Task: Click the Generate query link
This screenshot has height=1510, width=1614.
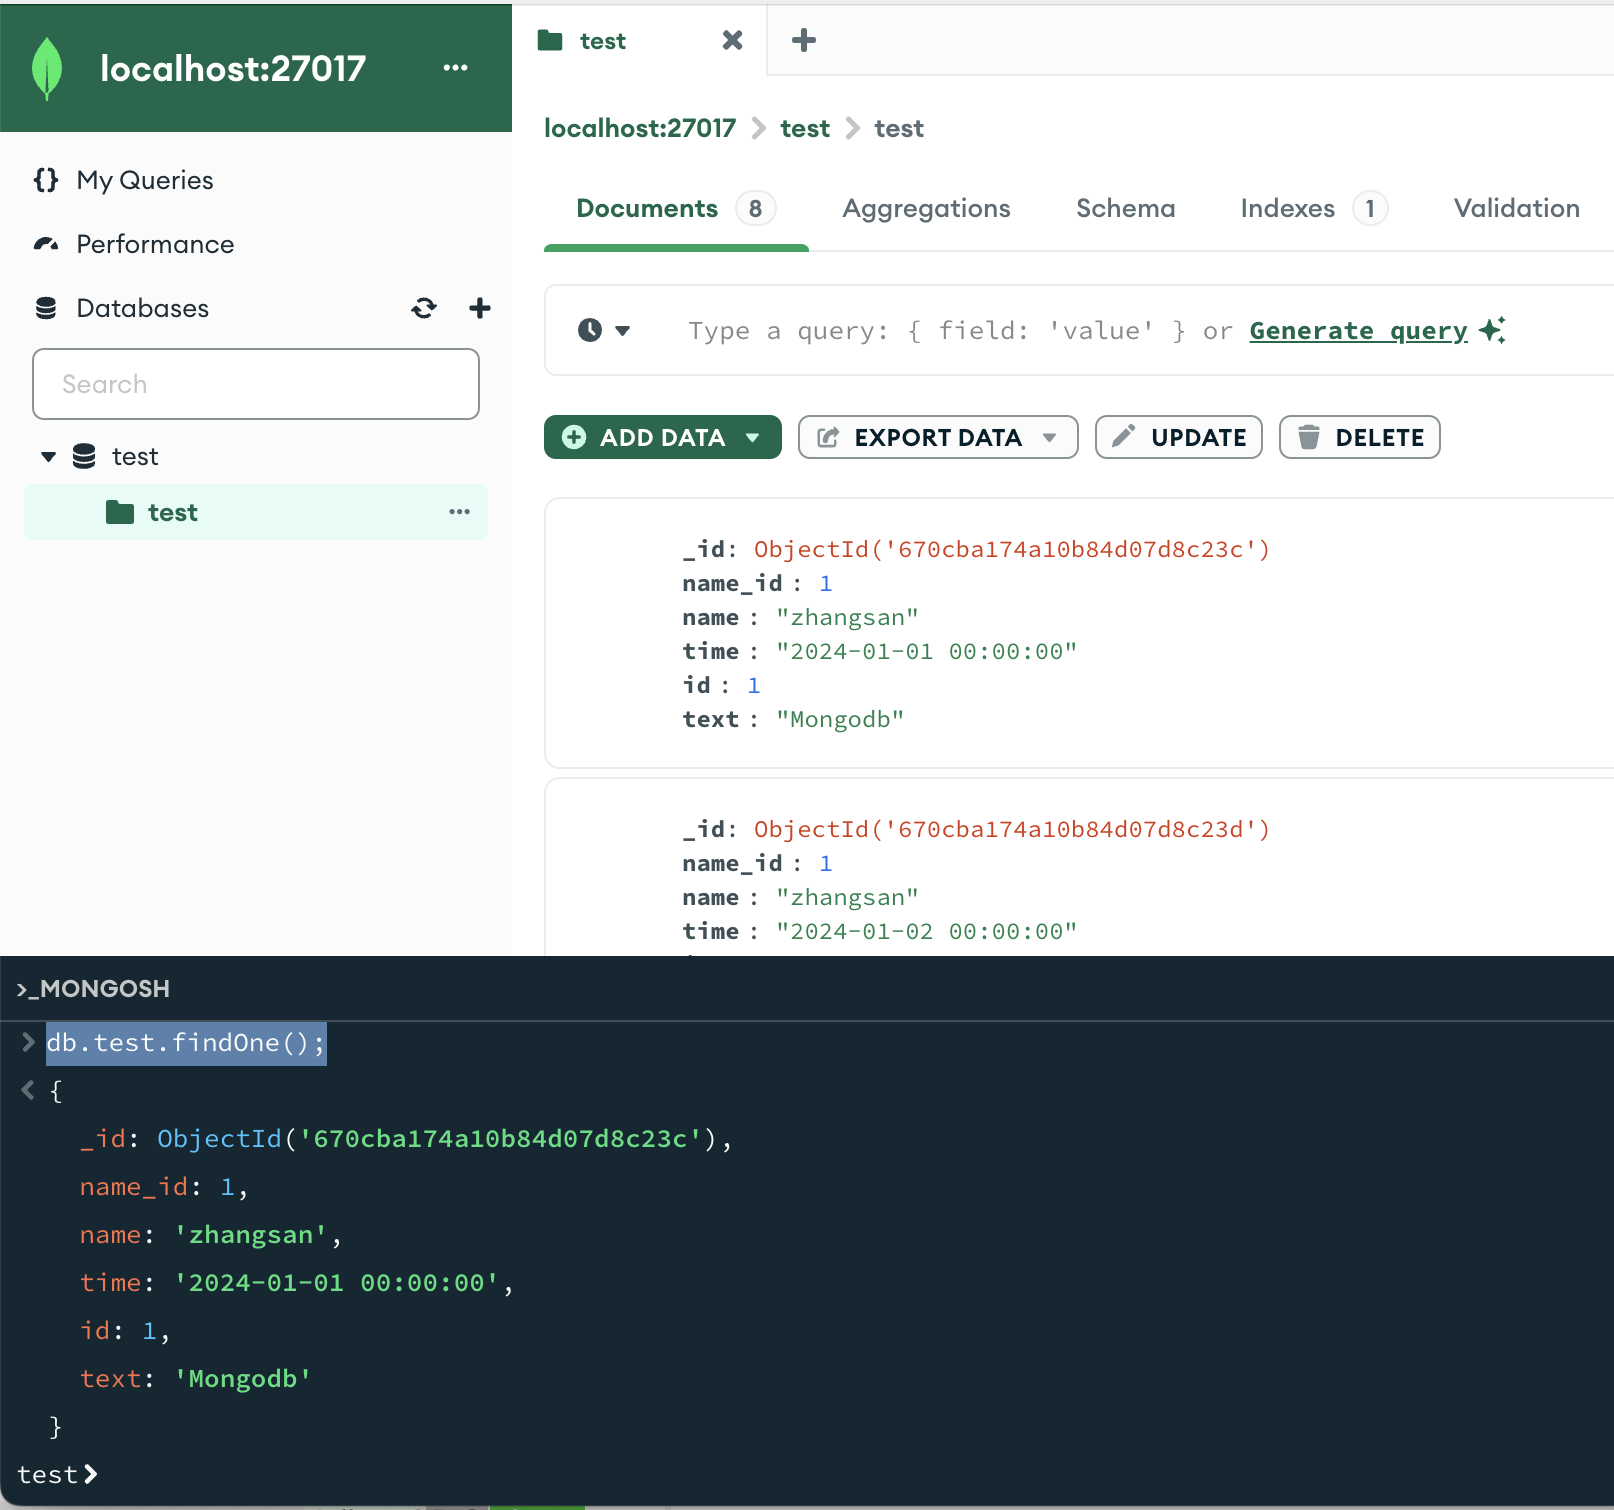Action: coord(1358,331)
